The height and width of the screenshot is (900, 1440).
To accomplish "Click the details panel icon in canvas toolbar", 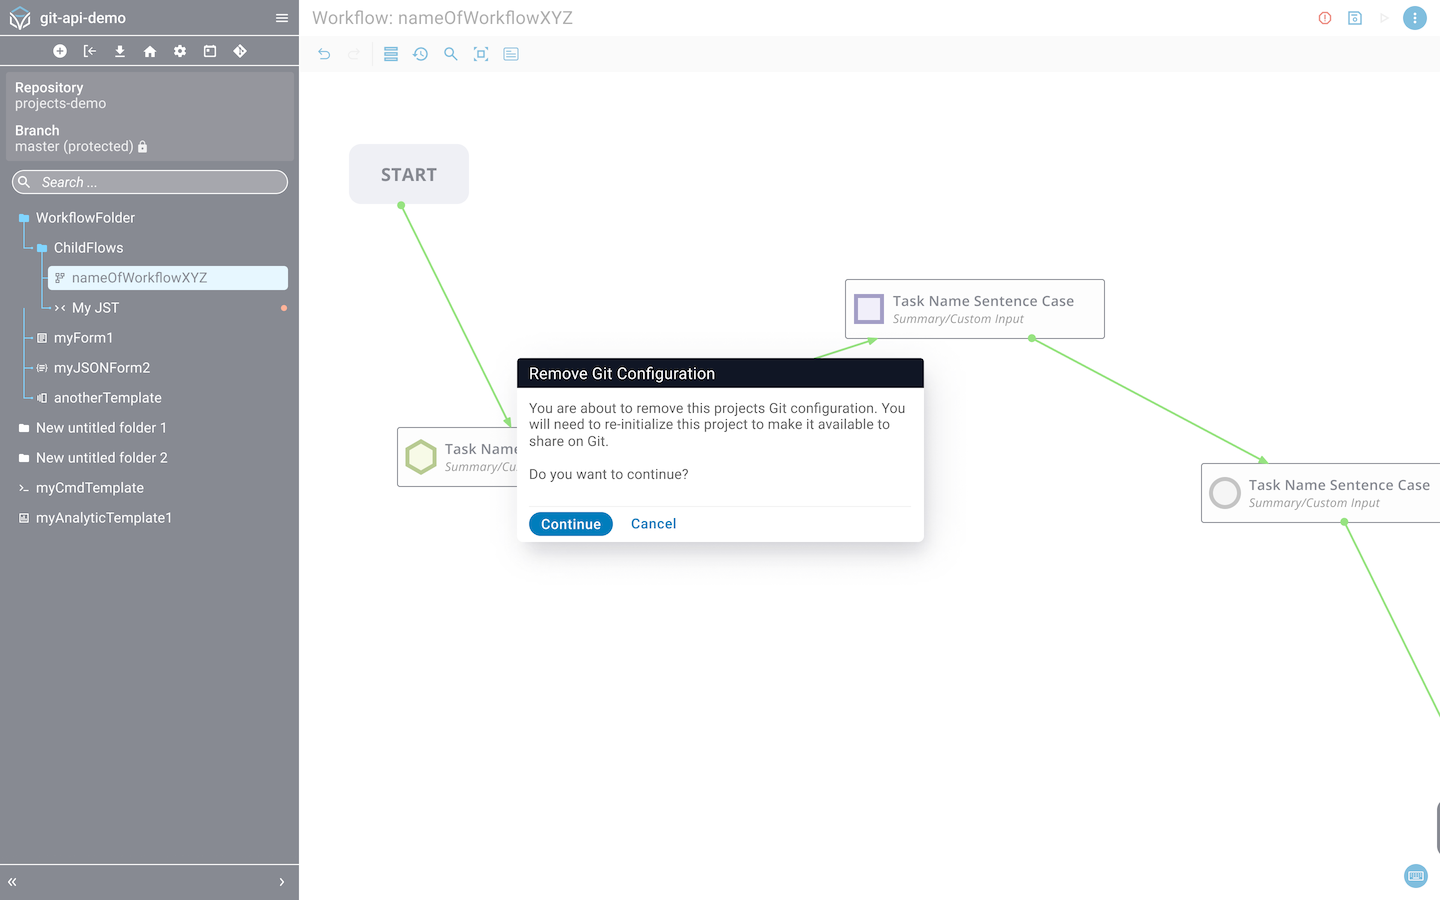I will point(511,54).
